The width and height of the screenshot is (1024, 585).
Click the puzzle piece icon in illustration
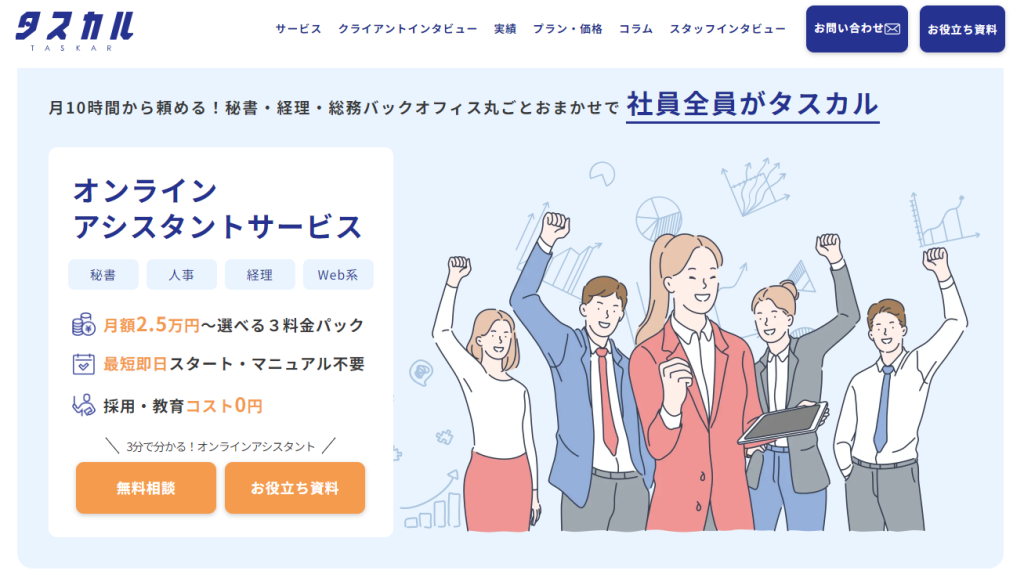(445, 436)
